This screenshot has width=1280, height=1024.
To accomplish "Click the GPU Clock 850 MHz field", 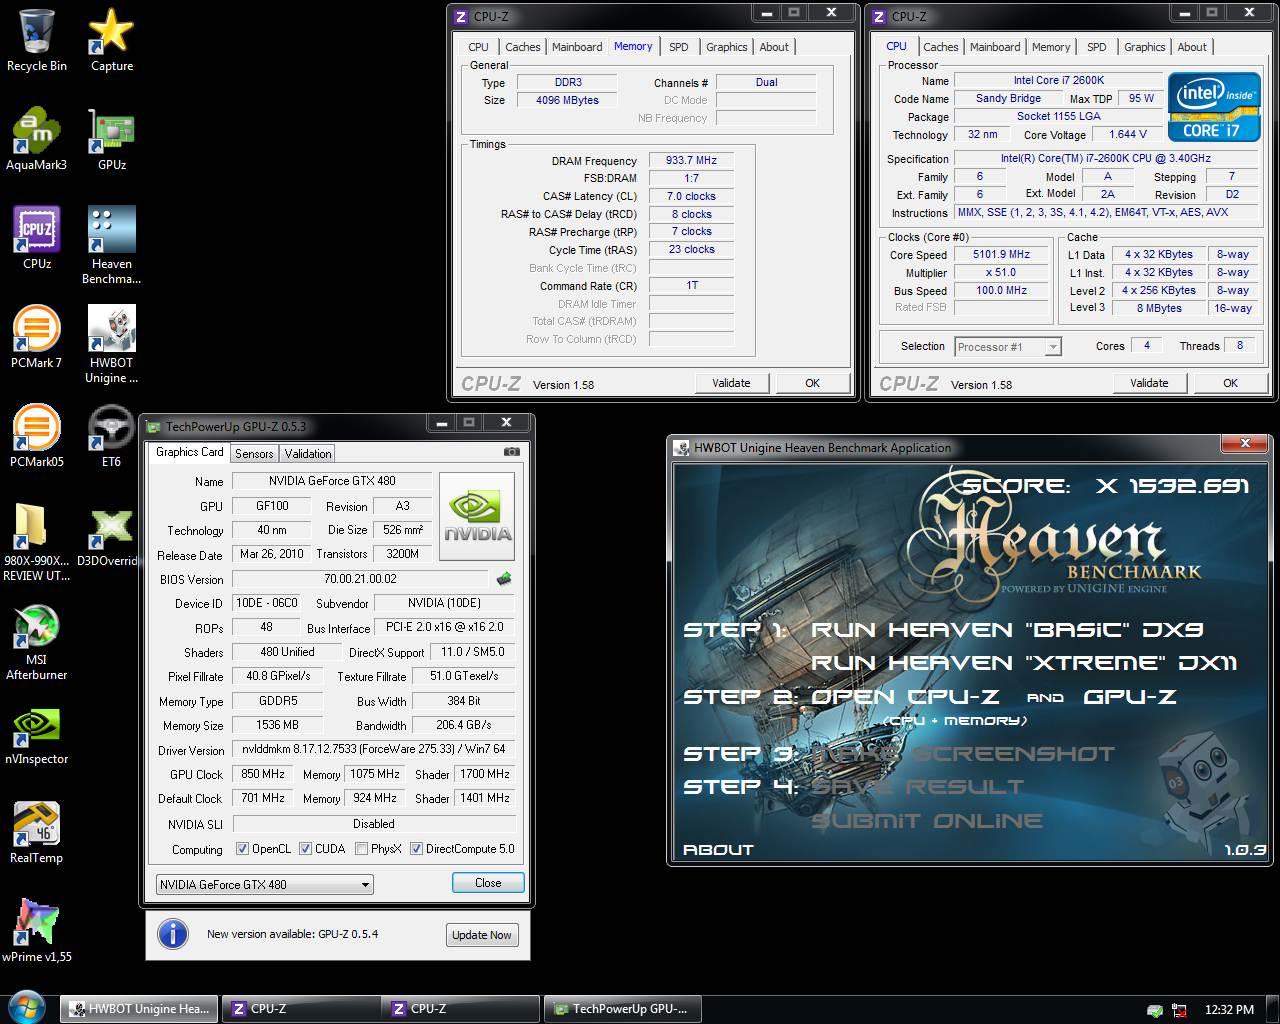I will (263, 774).
